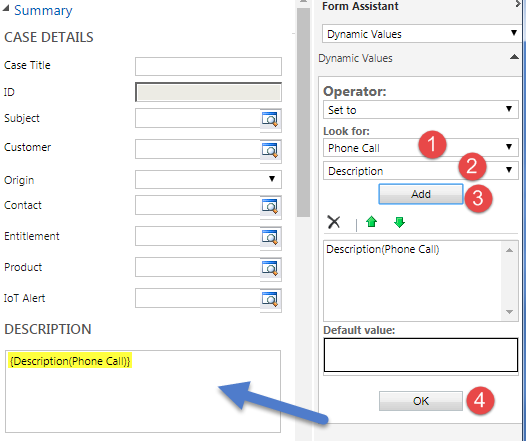Delete selected dynamic value with X icon

[334, 222]
